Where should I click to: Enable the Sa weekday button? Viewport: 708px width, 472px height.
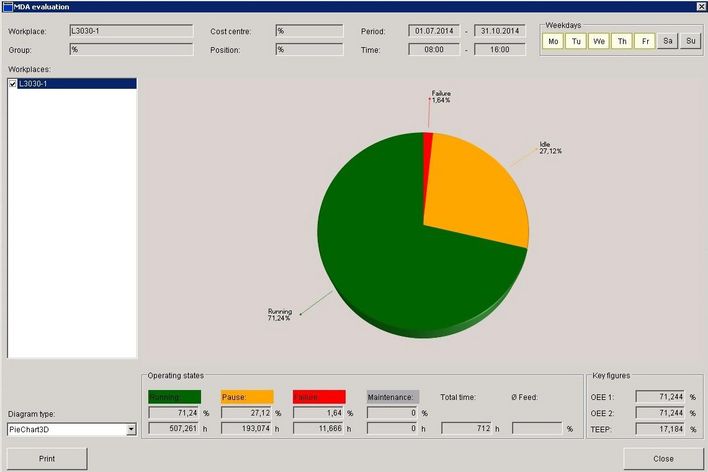coord(668,41)
